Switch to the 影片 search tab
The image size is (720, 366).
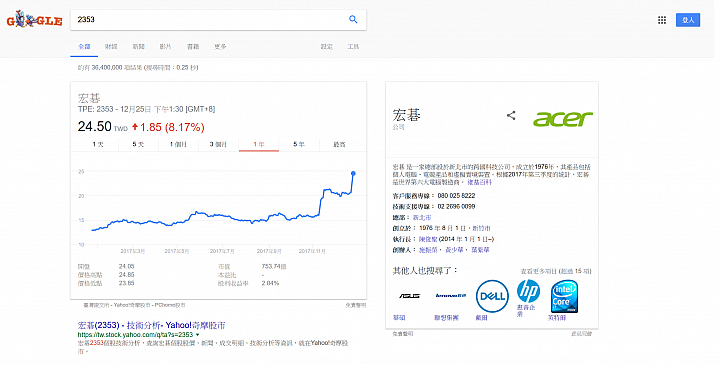pyautogui.click(x=165, y=46)
